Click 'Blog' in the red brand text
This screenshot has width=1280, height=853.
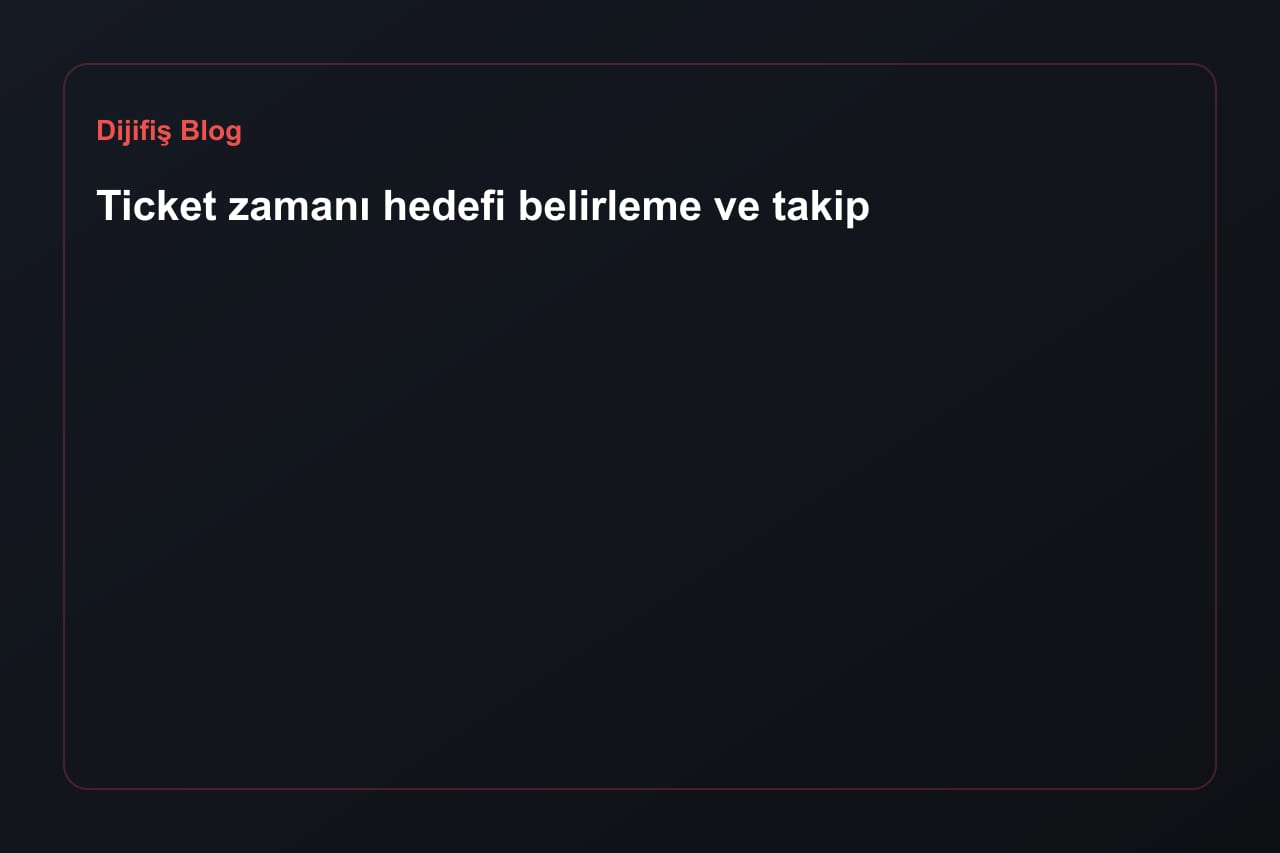pos(211,131)
